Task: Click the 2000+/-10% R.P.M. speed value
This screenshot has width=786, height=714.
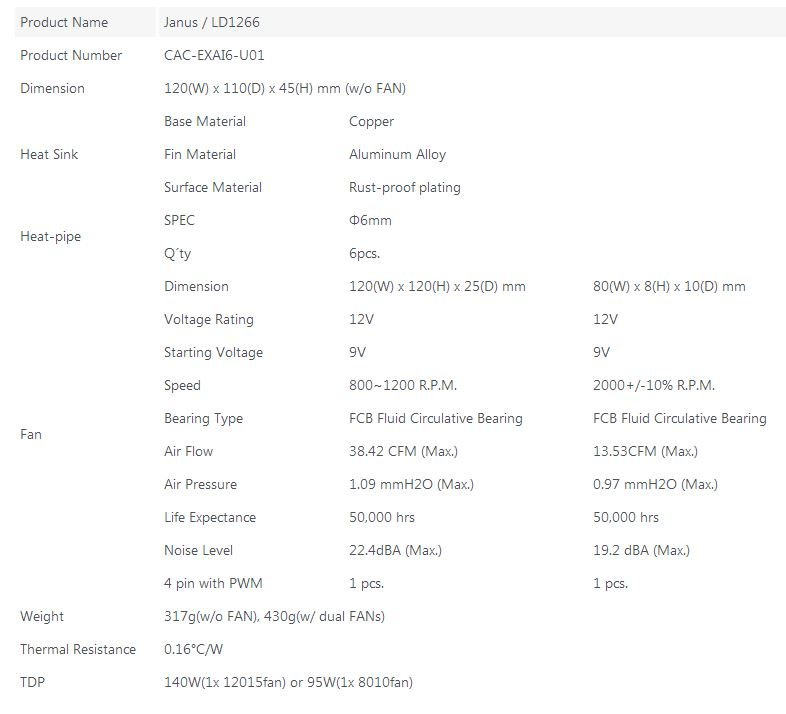Action: click(x=654, y=385)
